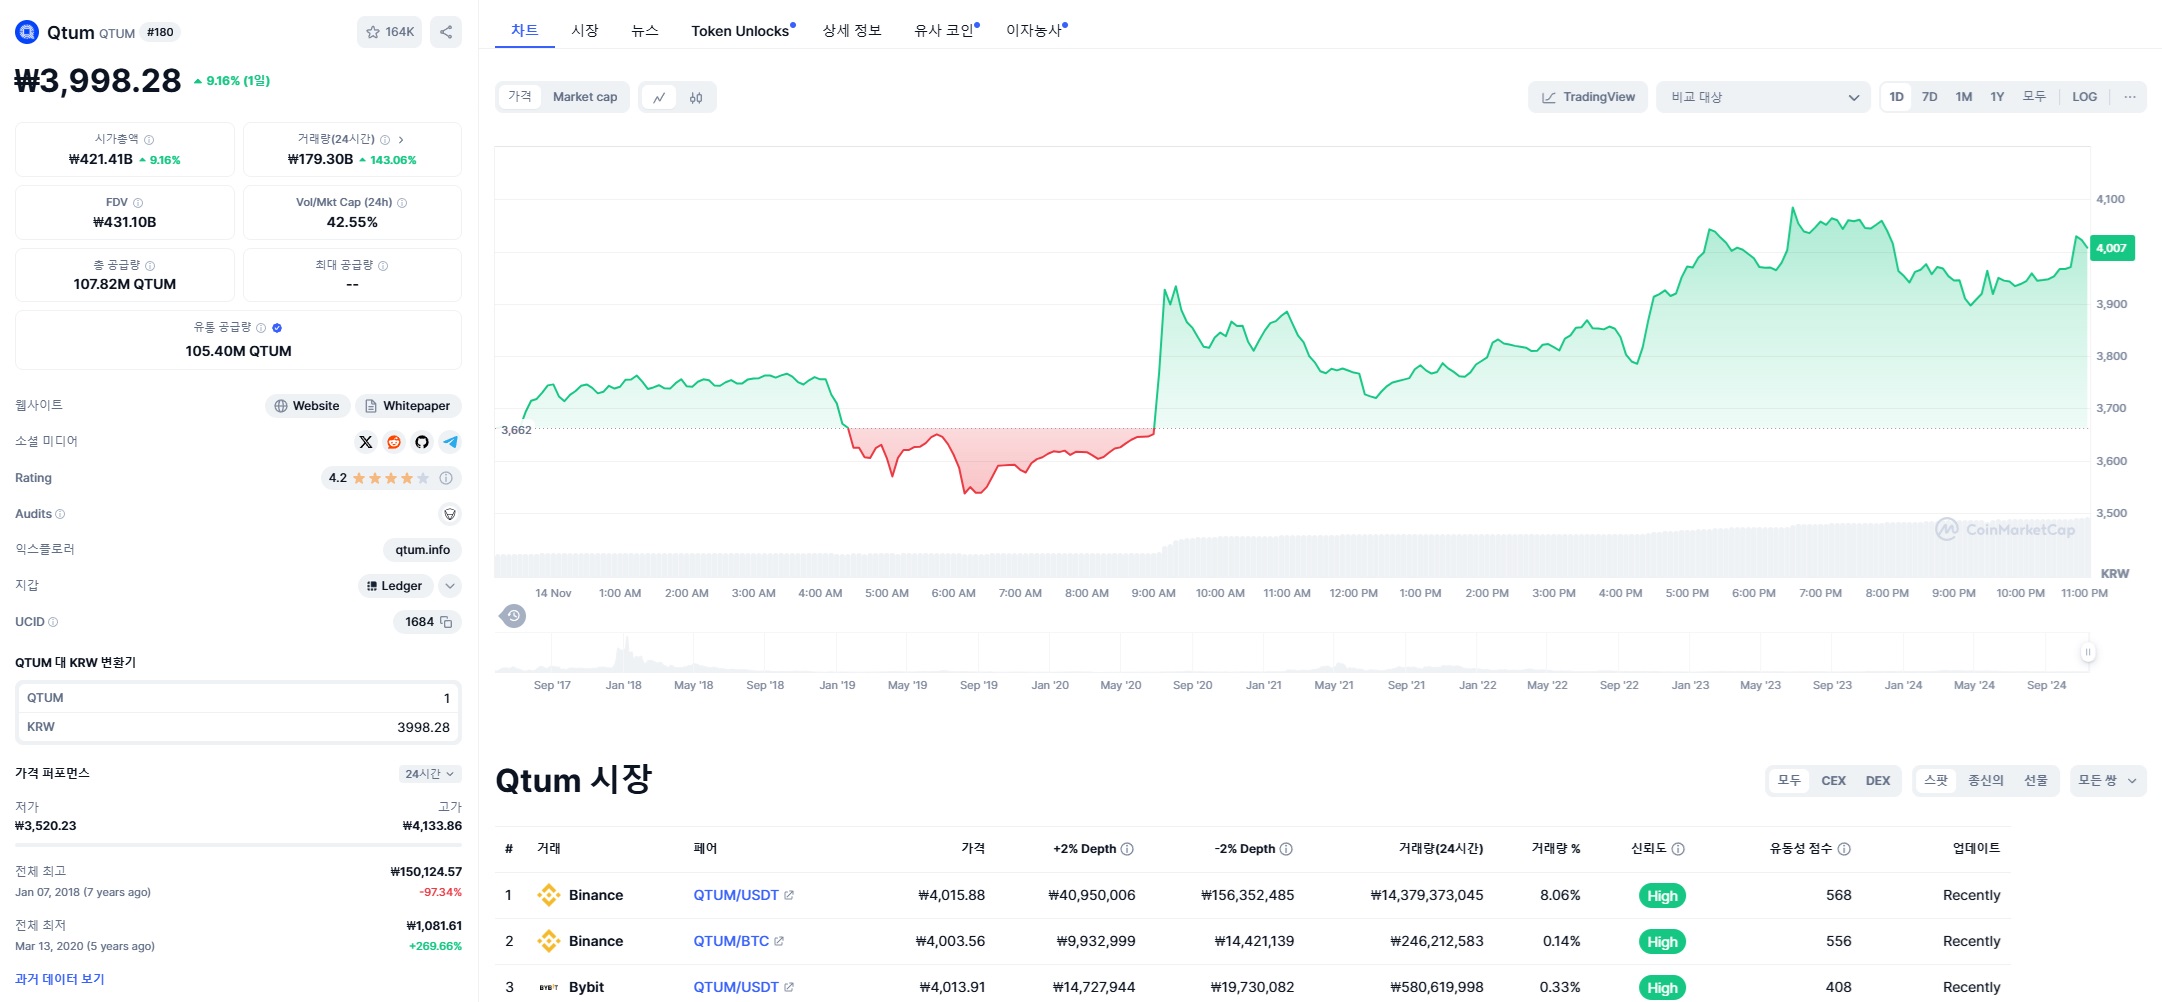Select the 1D time range
The image size is (2162, 1002).
[x=1897, y=97]
